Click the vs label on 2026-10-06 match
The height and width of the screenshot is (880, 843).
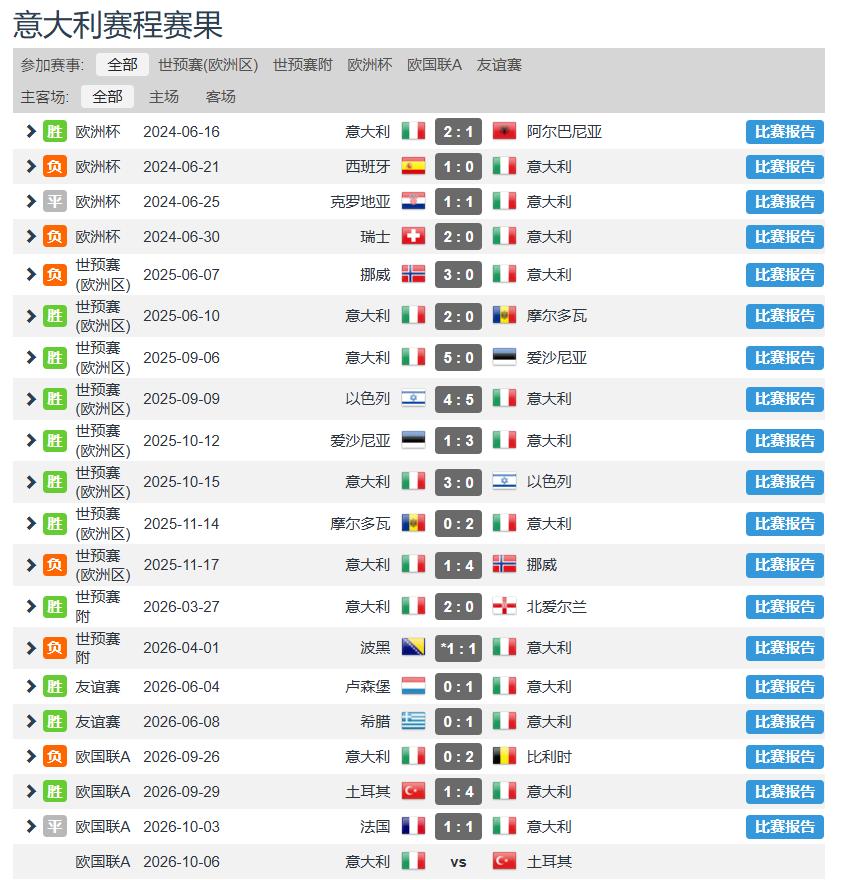[x=458, y=862]
